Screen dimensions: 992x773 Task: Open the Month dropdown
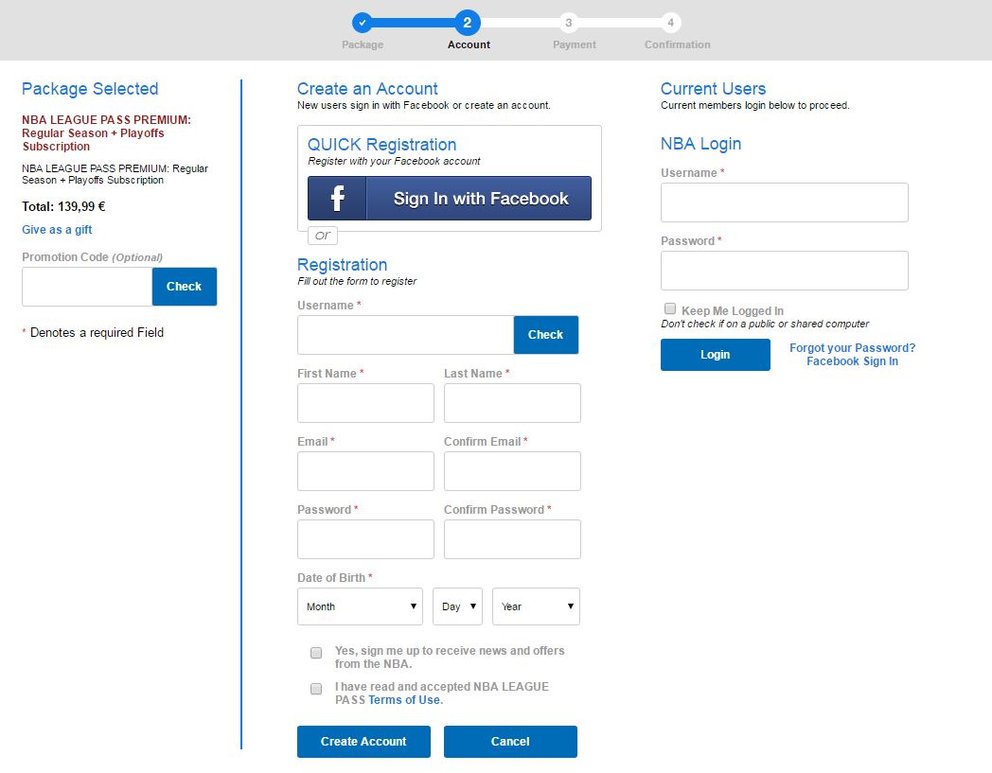(360, 607)
